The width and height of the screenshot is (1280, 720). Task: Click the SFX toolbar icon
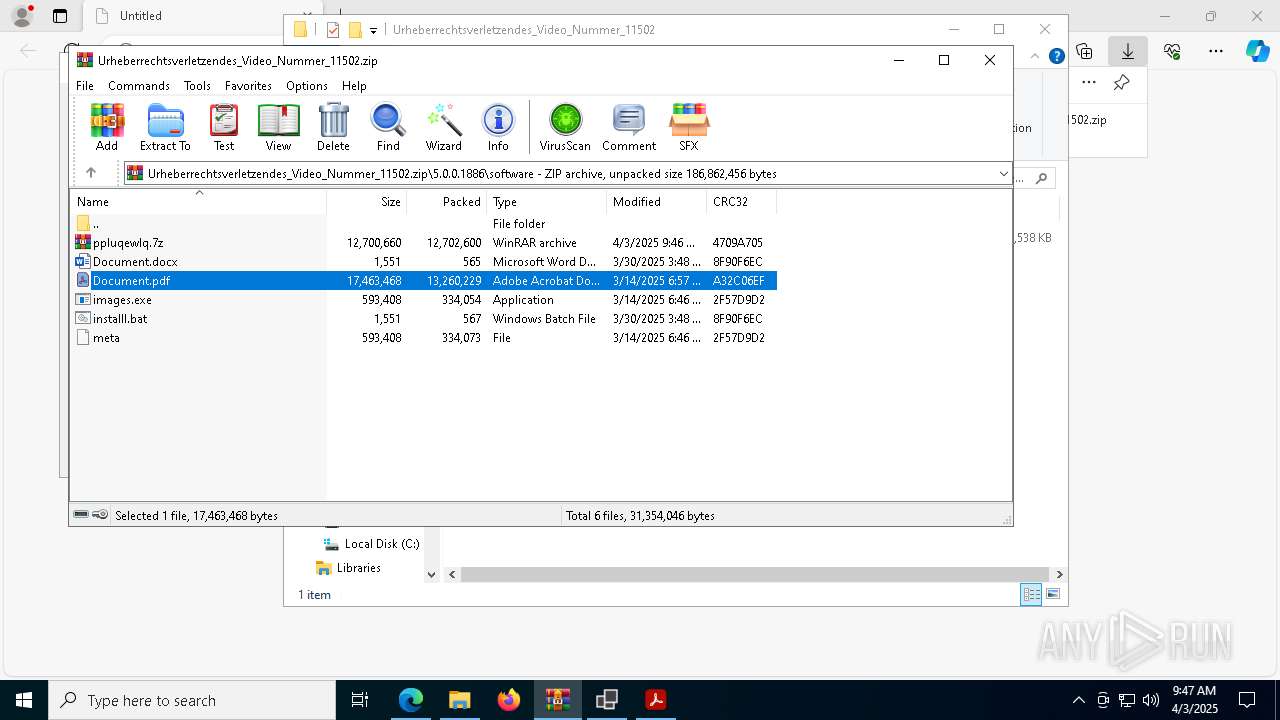689,127
